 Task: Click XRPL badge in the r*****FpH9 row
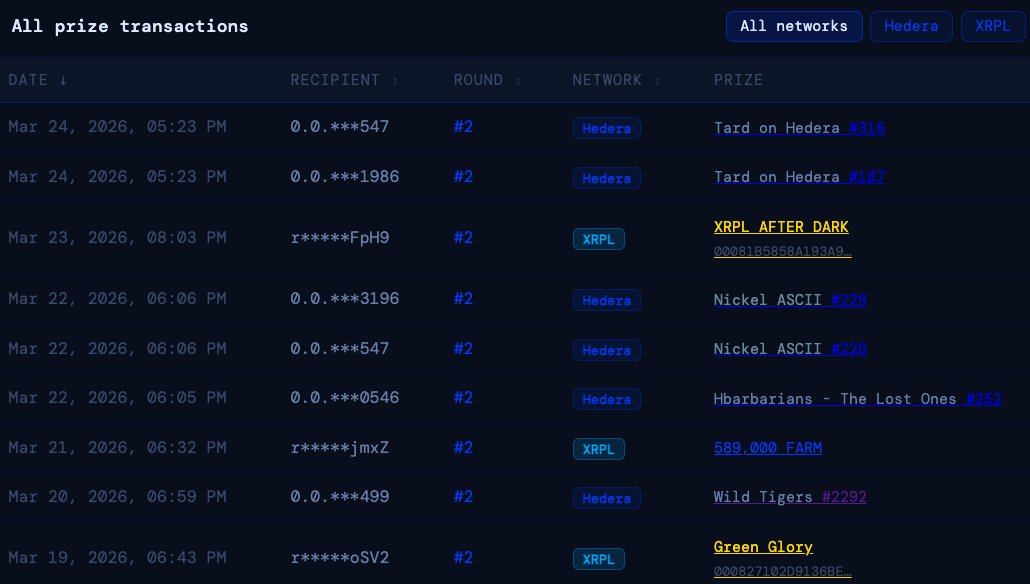pos(598,239)
